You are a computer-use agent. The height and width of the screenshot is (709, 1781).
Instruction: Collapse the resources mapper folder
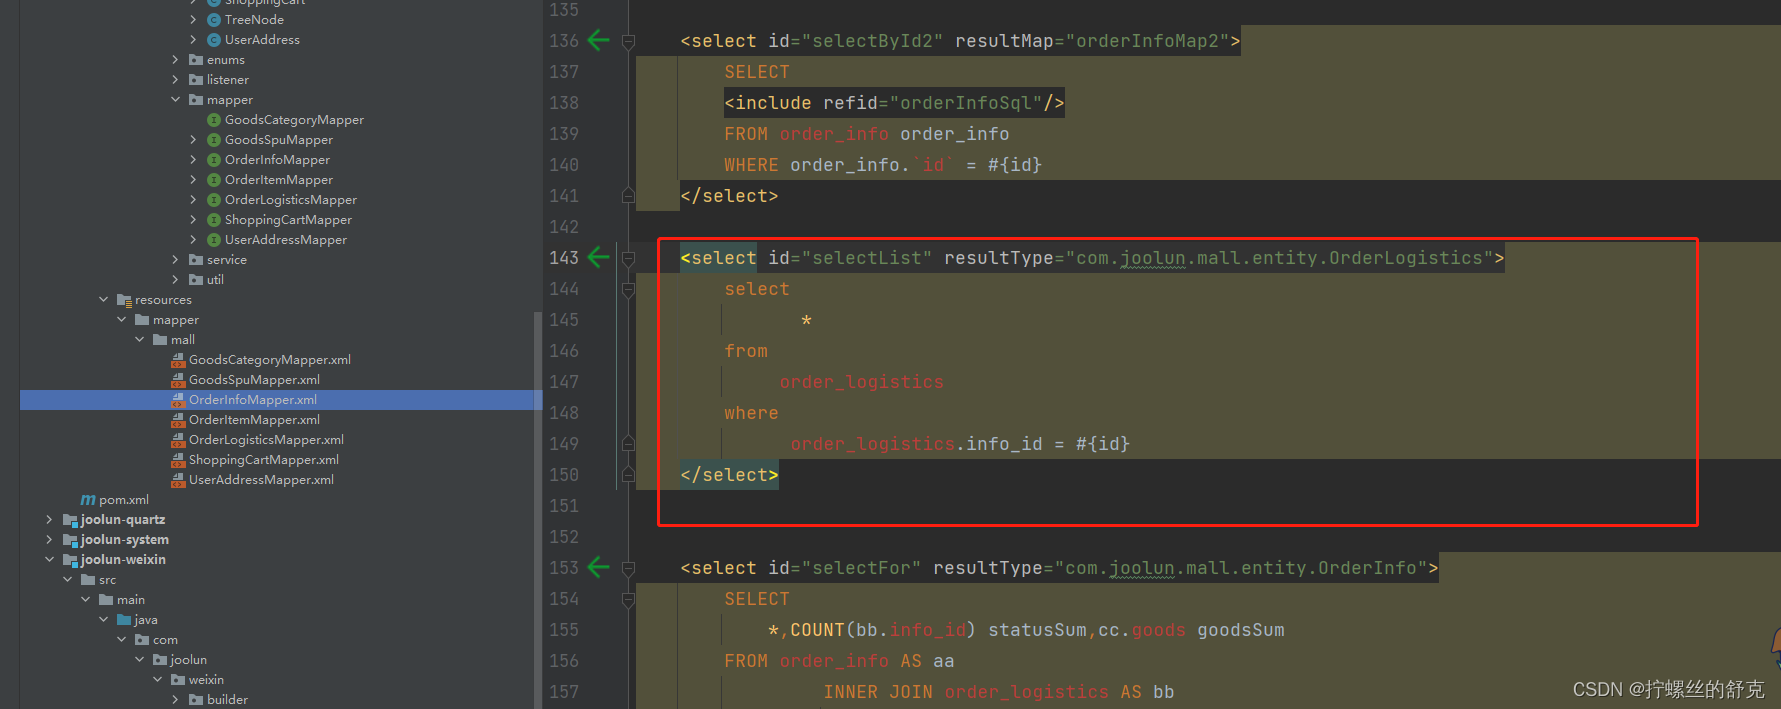coord(122,319)
